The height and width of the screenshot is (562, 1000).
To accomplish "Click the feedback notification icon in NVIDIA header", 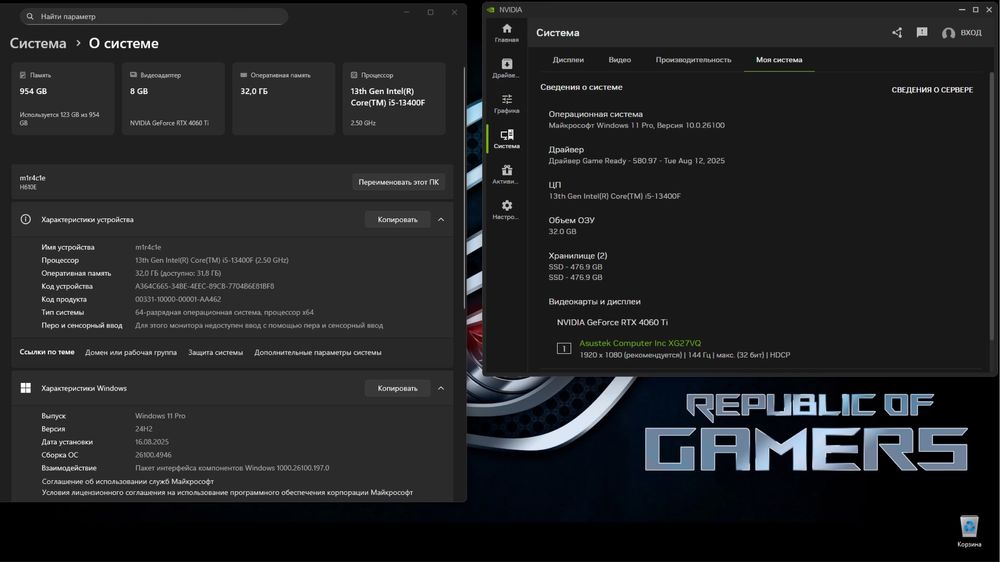I will point(922,33).
